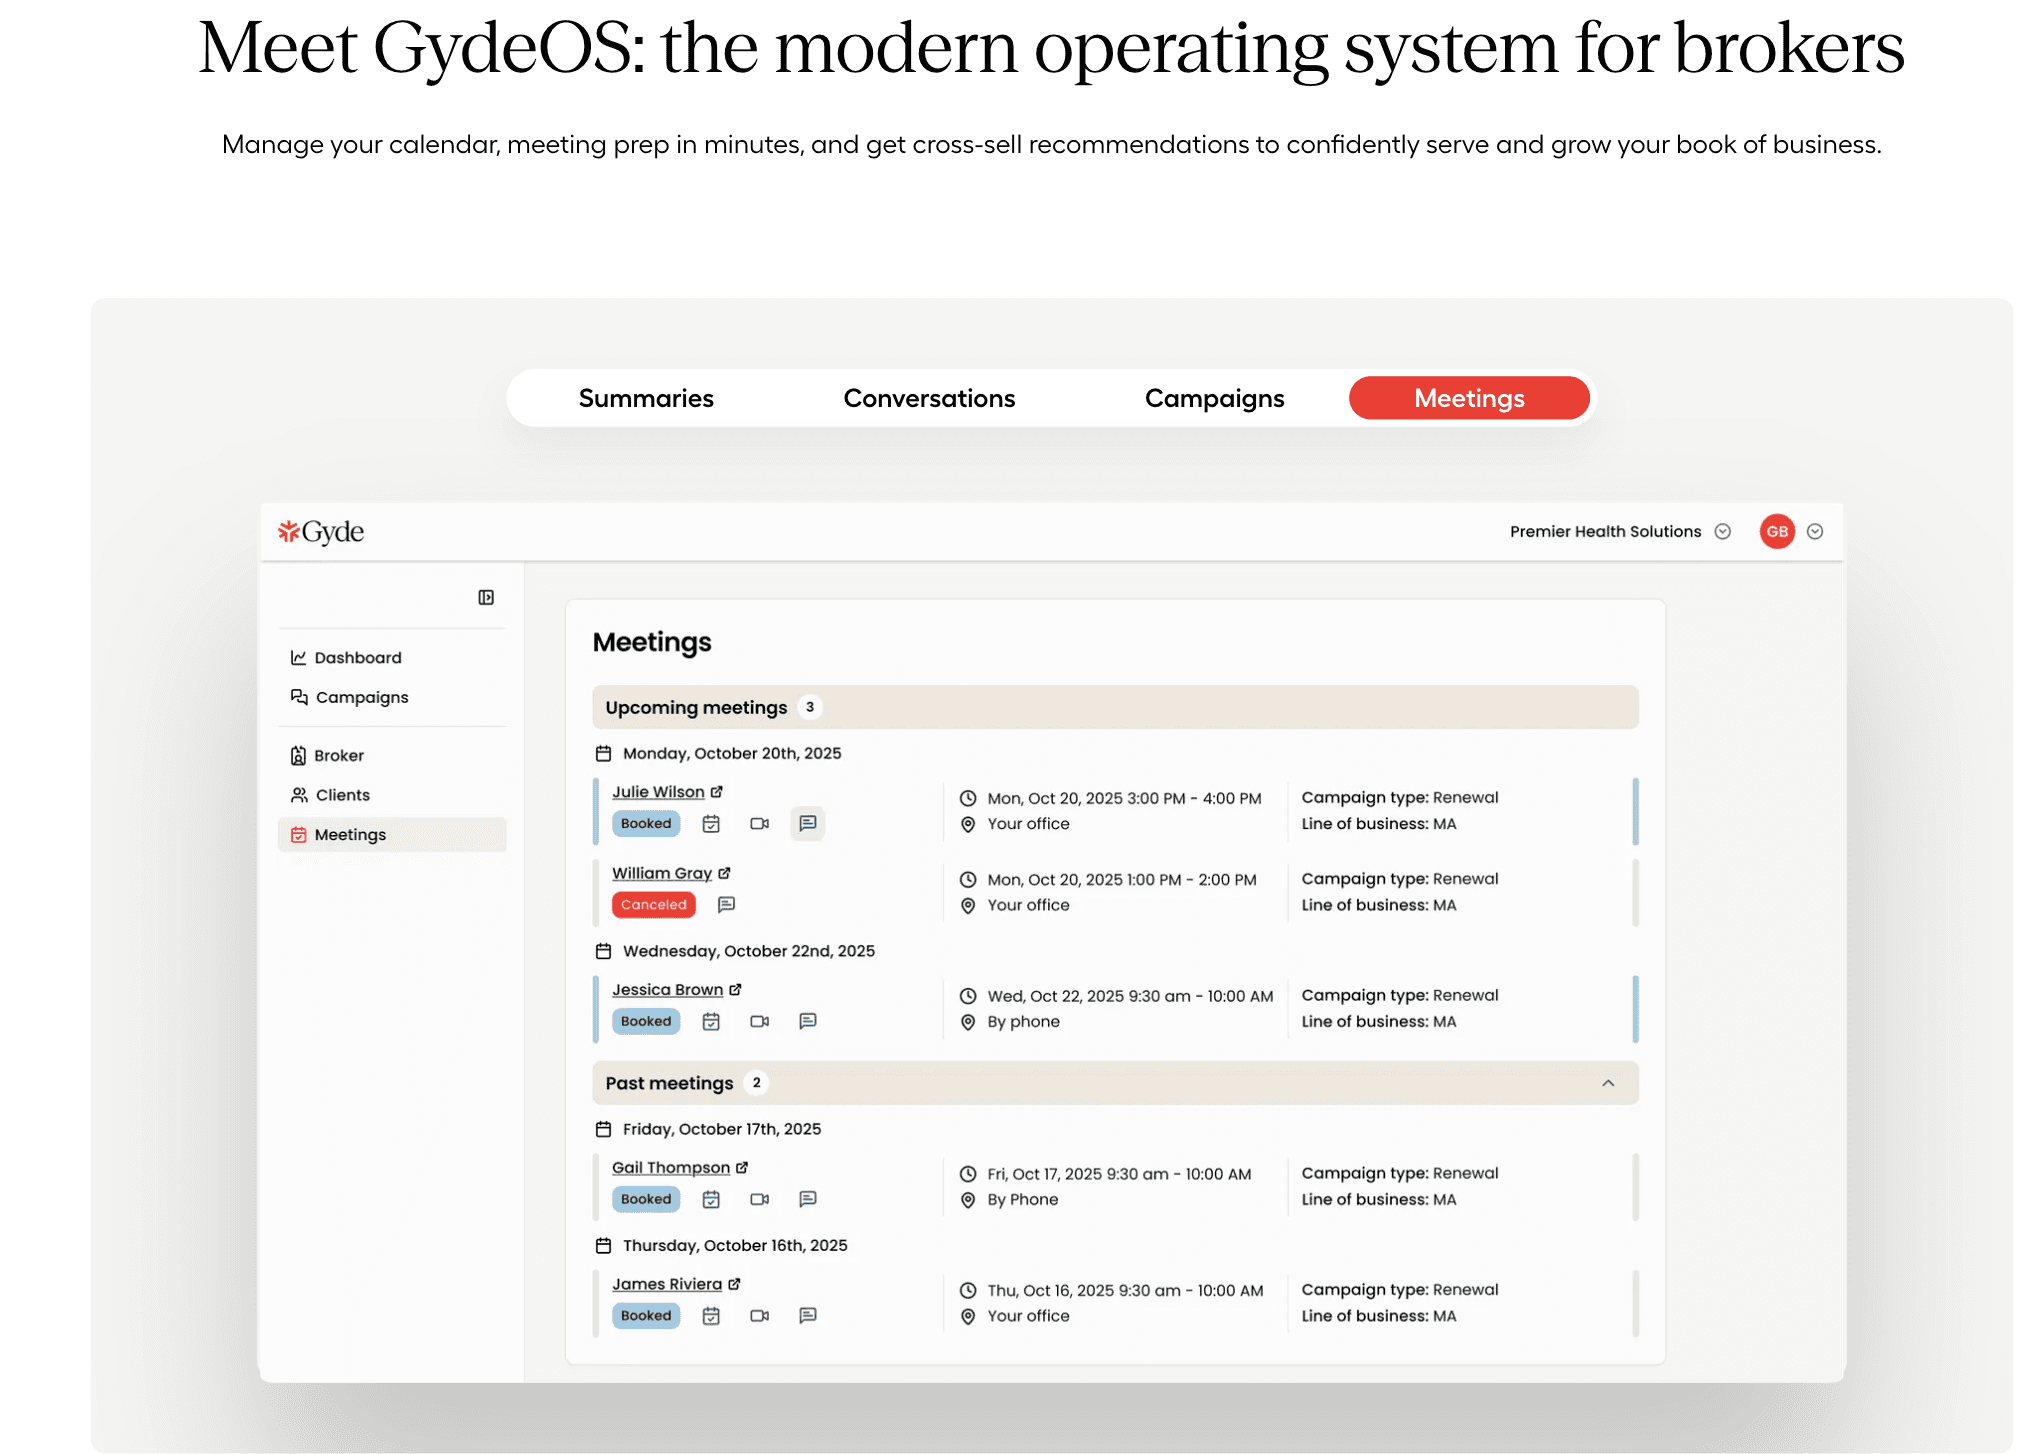The height and width of the screenshot is (1454, 2026).
Task: Click calendar icon under Gail Thompson
Action: [x=711, y=1199]
